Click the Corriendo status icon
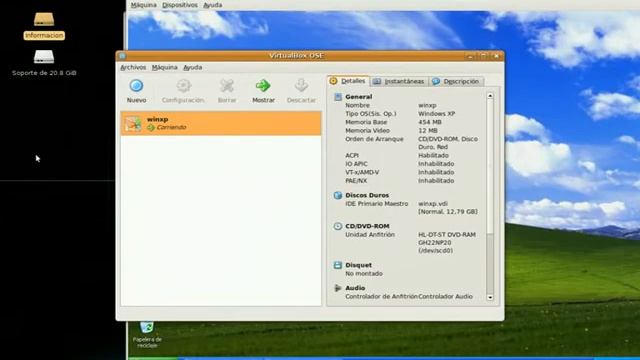Image resolution: width=640 pixels, height=360 pixels. pos(151,128)
